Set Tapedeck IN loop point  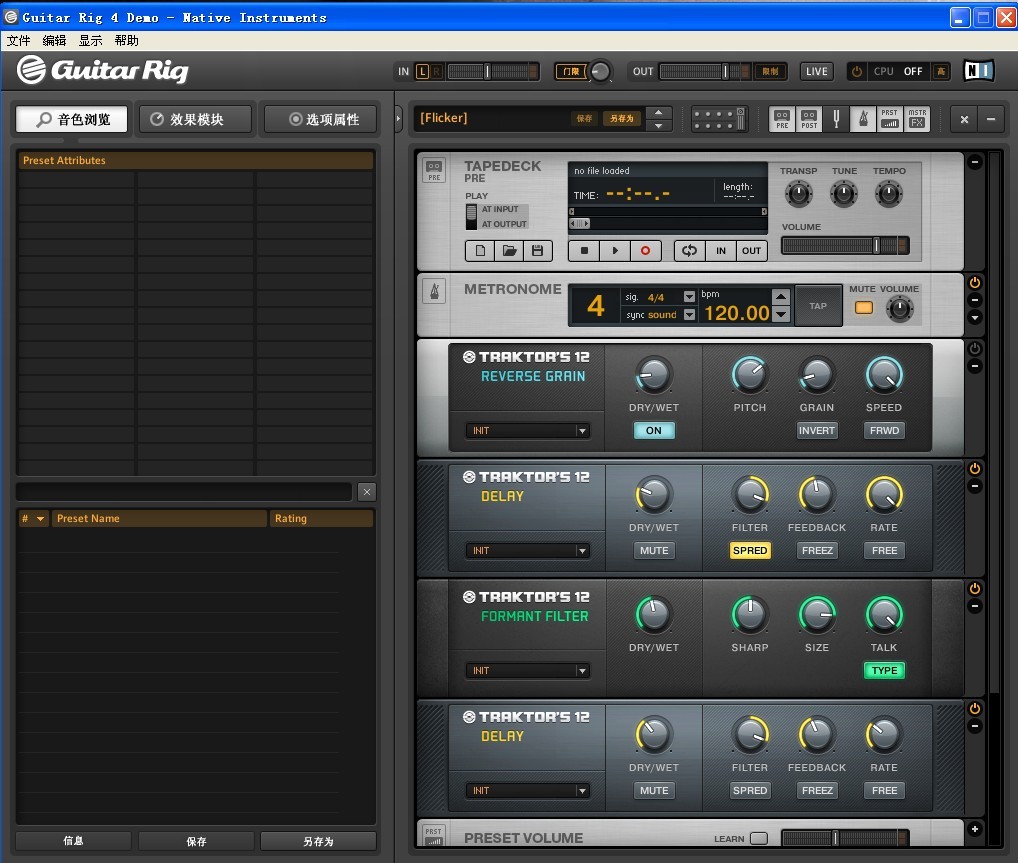[x=721, y=251]
